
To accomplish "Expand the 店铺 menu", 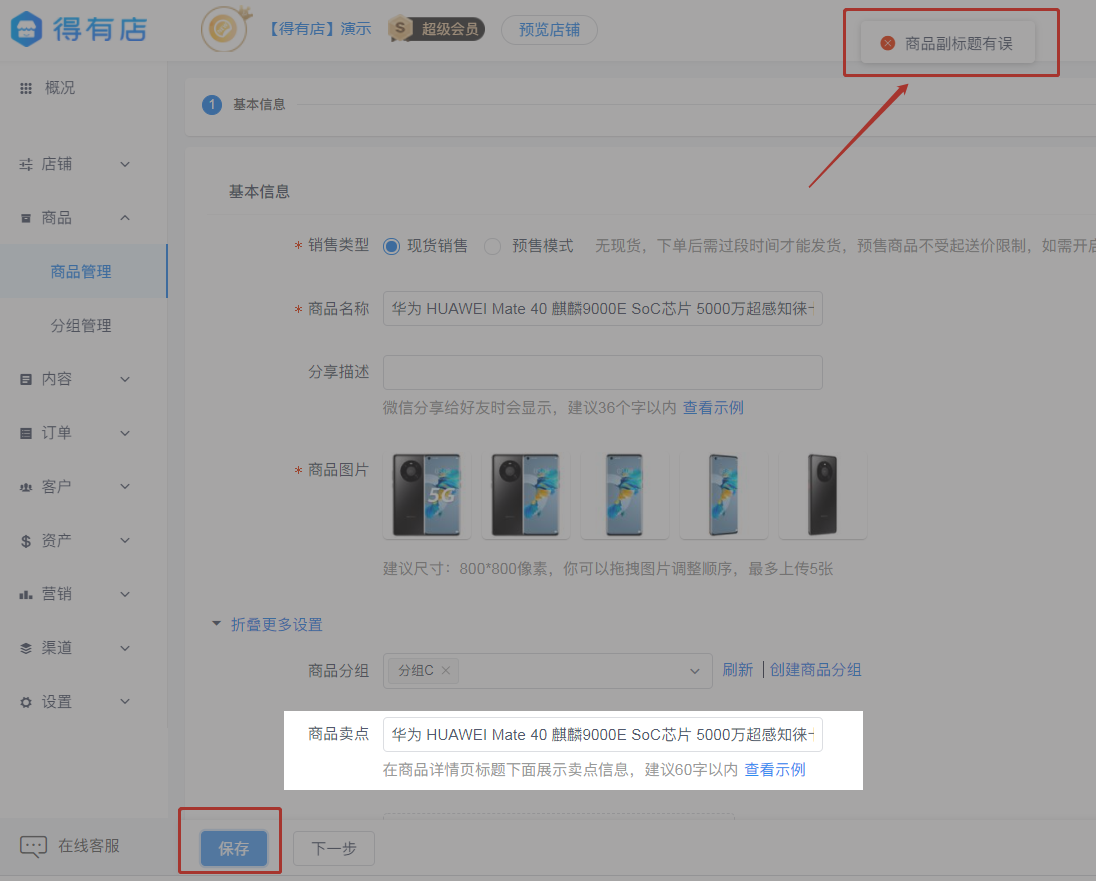I will 125,164.
